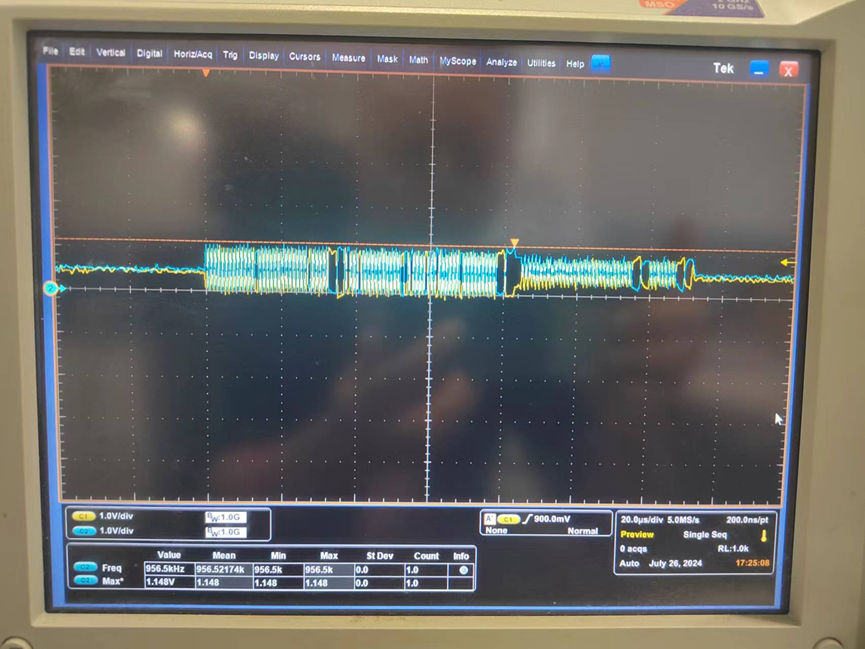Click the Mean column header
The image size is (865, 649).
coord(224,555)
